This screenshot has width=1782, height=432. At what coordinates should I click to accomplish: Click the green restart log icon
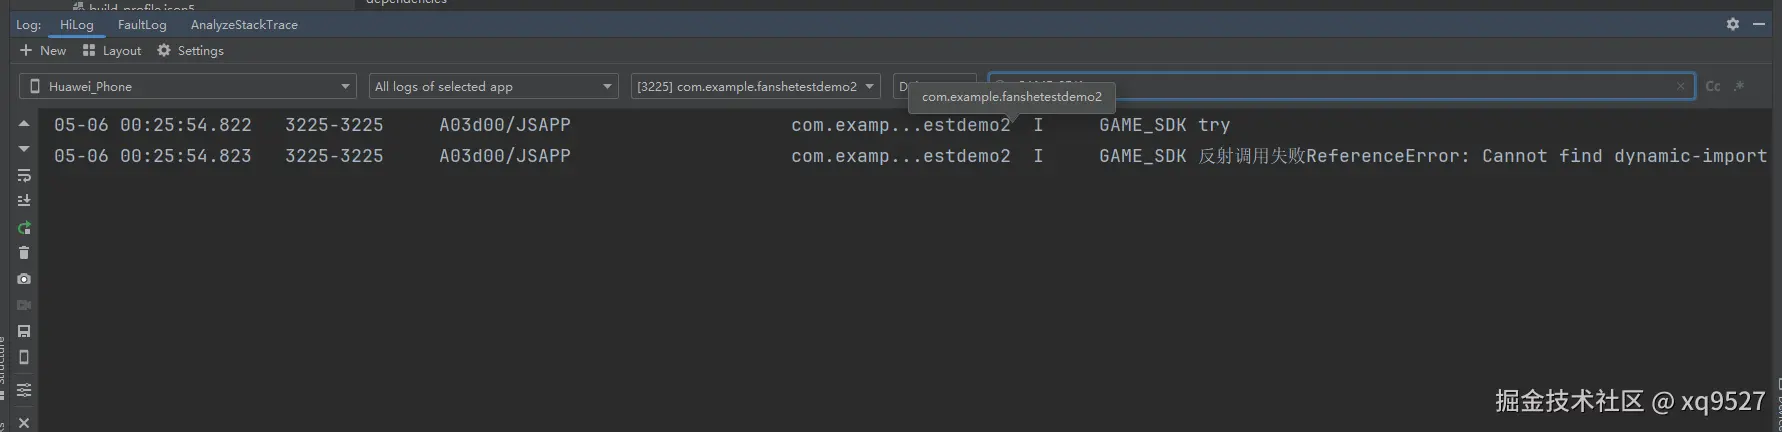point(24,227)
